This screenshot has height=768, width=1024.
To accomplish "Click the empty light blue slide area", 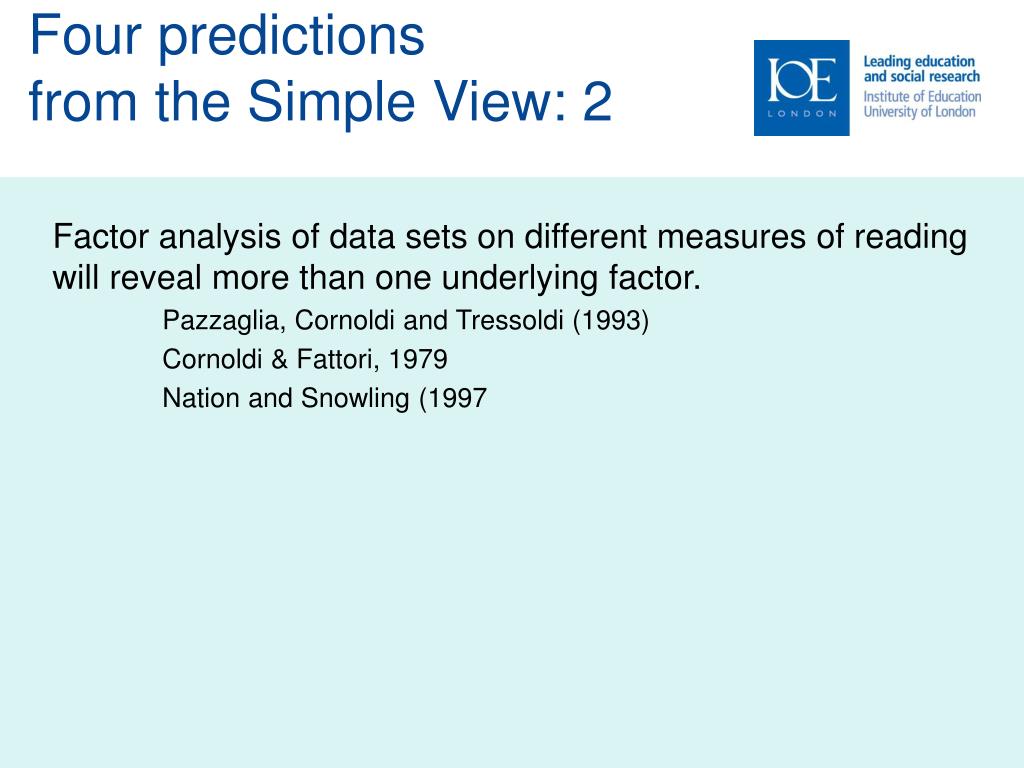I will pos(512,588).
